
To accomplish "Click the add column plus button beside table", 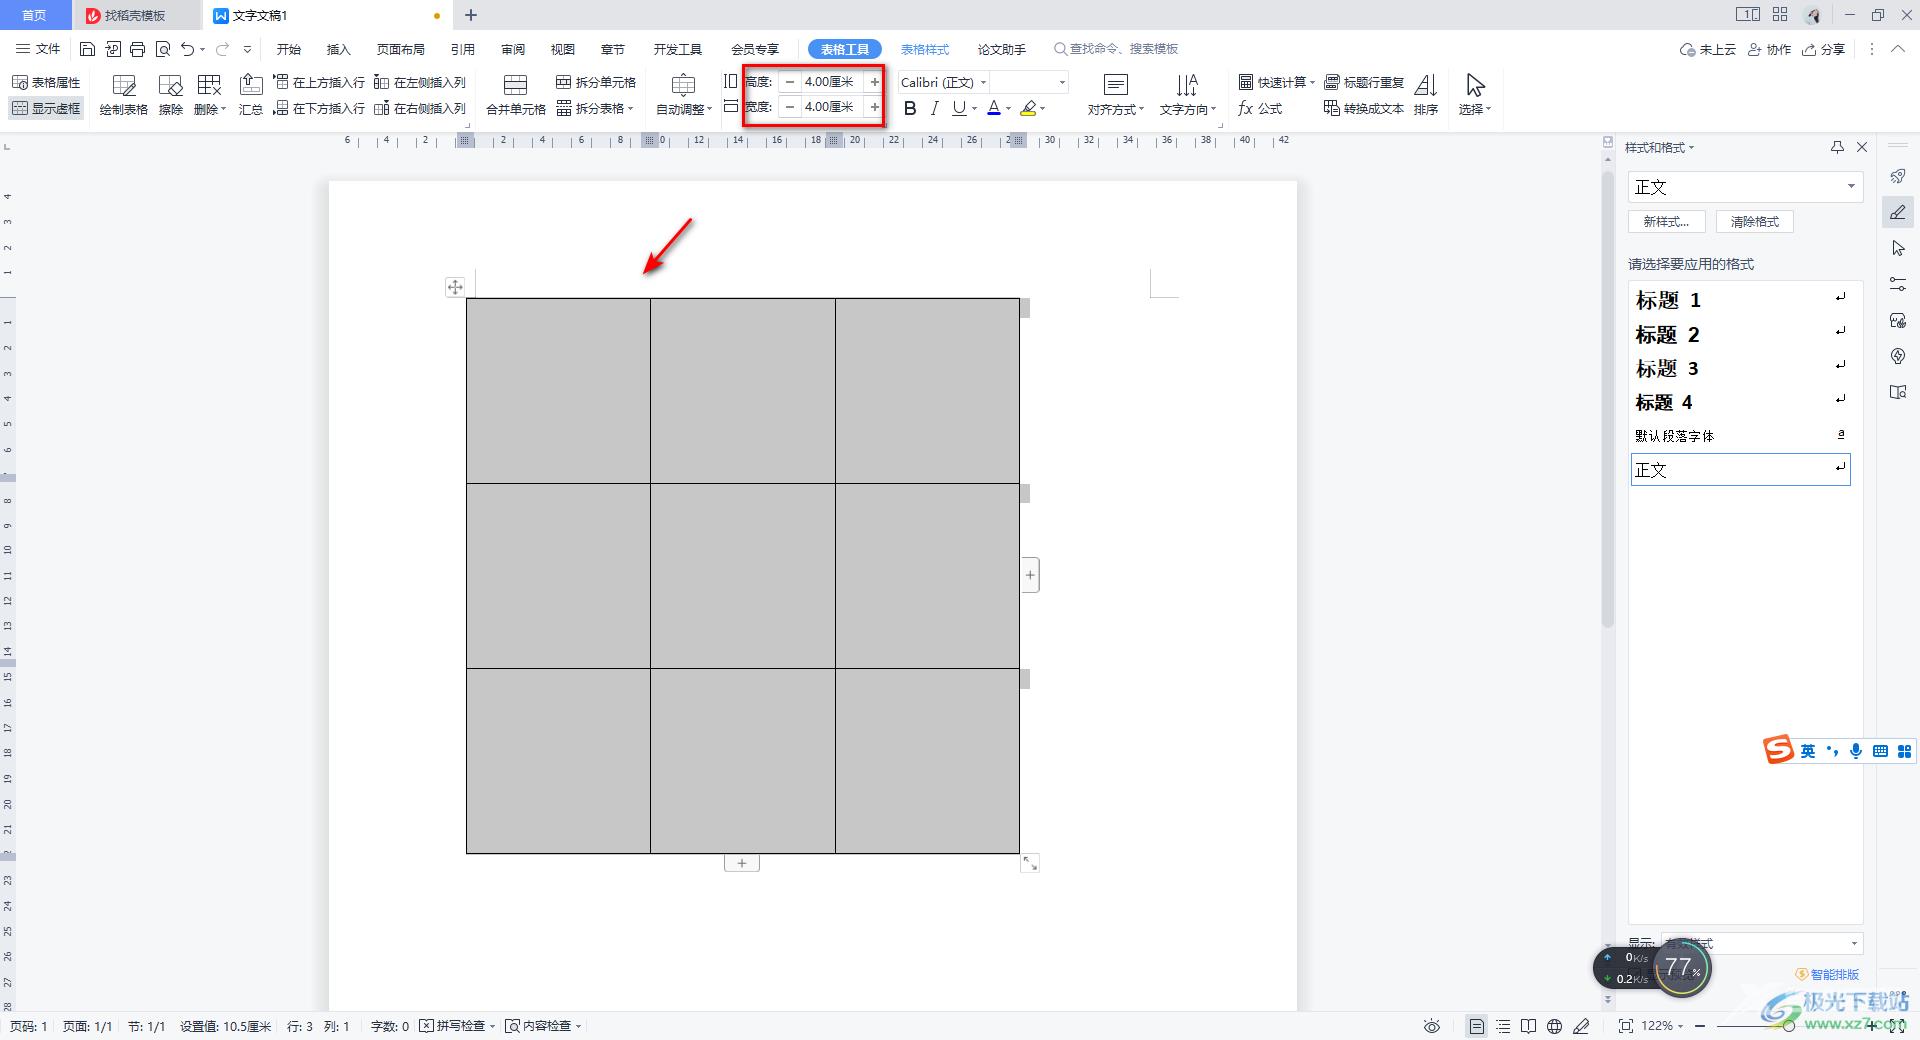I will point(1030,575).
